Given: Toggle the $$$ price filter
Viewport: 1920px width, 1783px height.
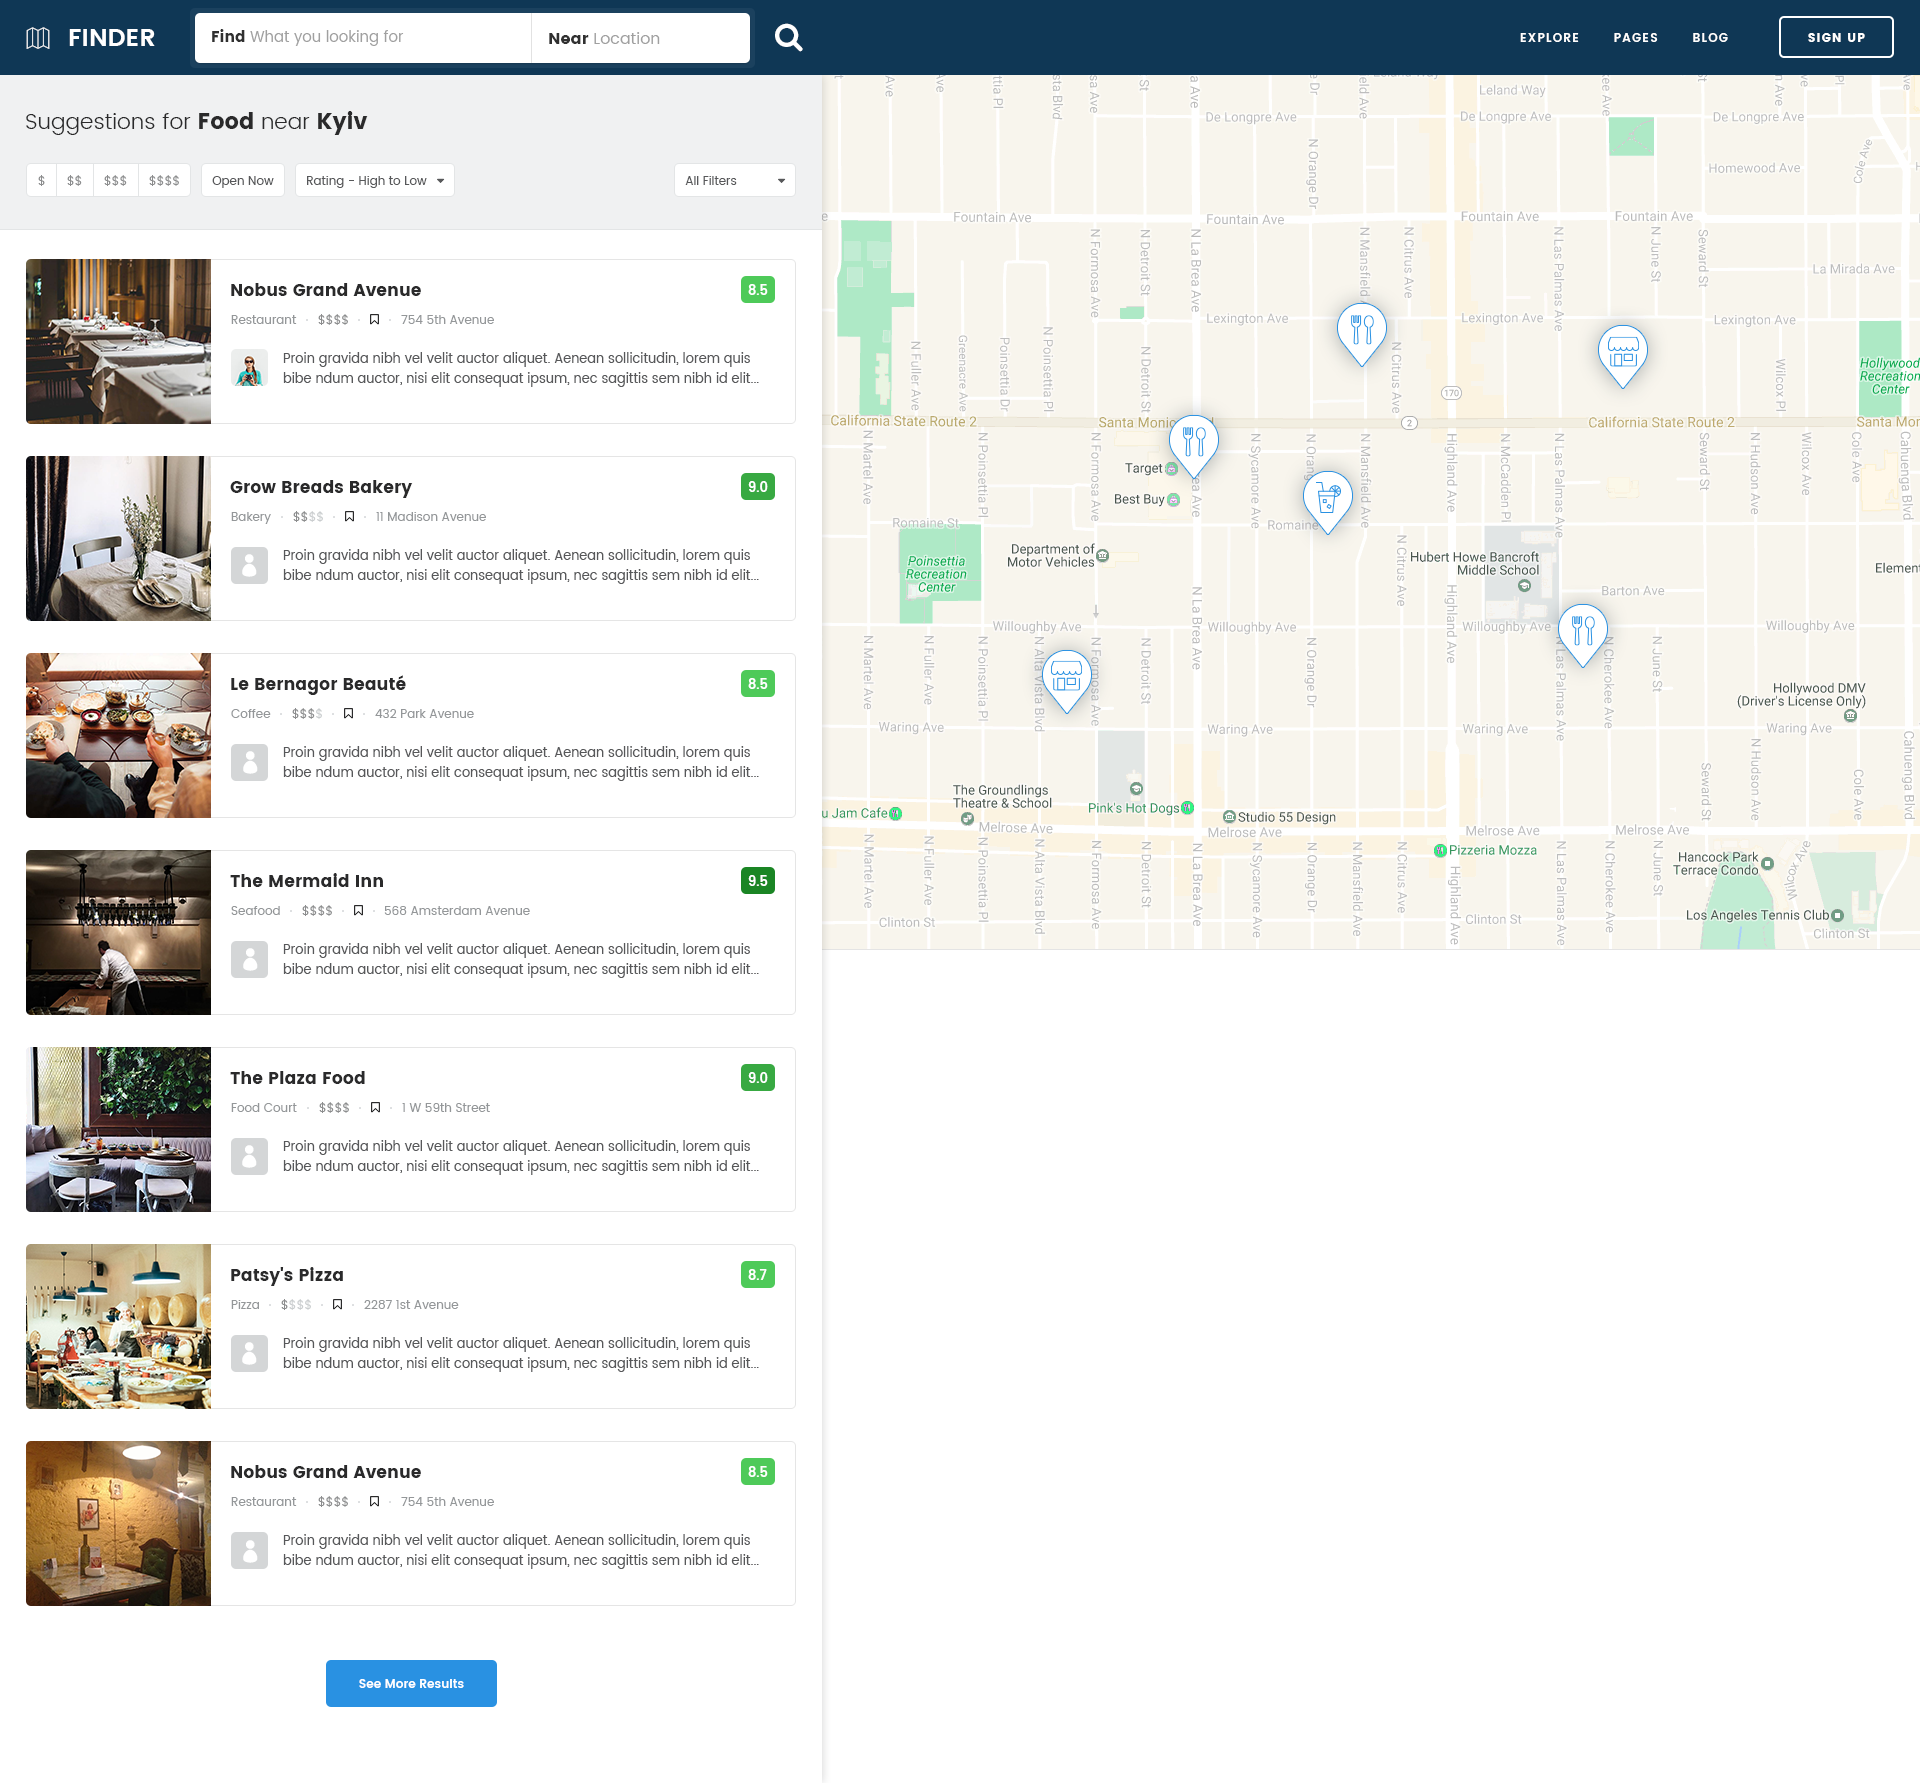Looking at the screenshot, I should (115, 181).
